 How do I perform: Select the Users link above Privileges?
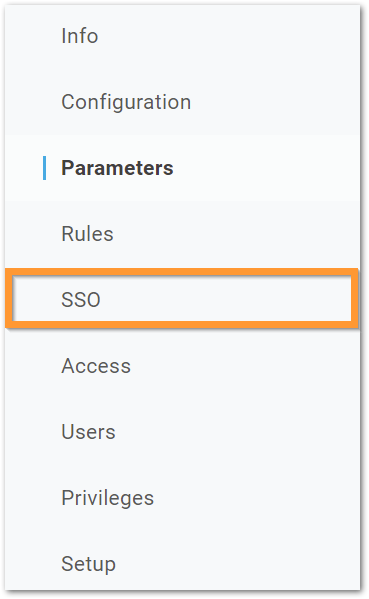[x=88, y=432]
